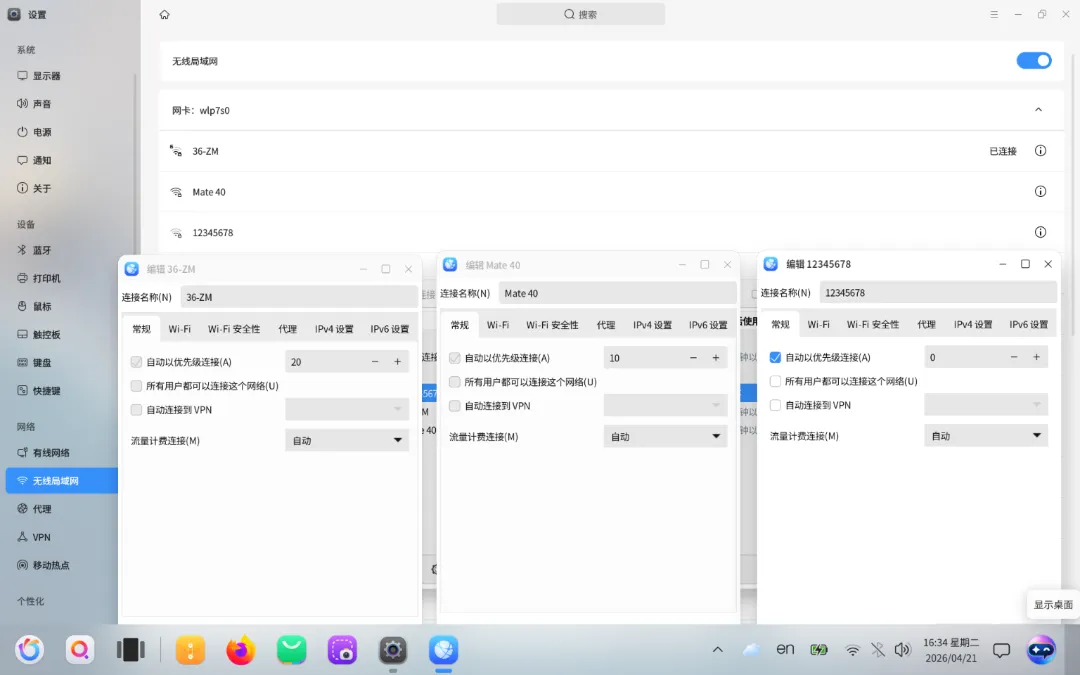Open the clock and date in taskbar
Screen dimensions: 1080x675
click(x=951, y=650)
